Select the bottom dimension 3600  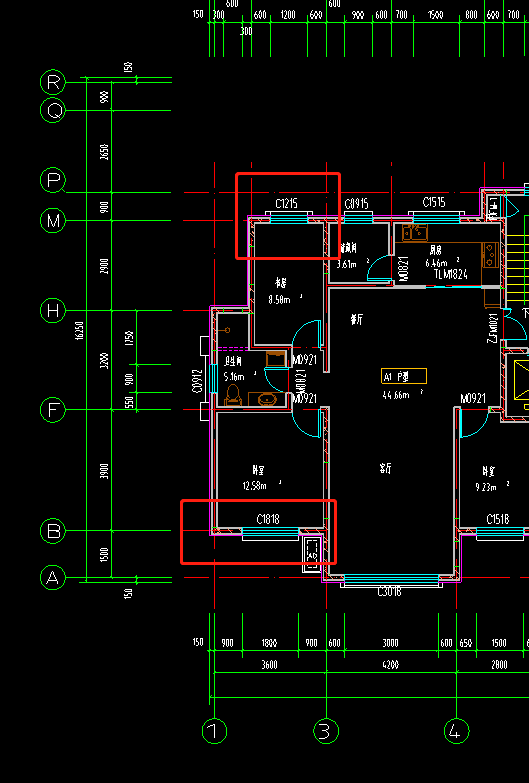pyautogui.click(x=269, y=665)
